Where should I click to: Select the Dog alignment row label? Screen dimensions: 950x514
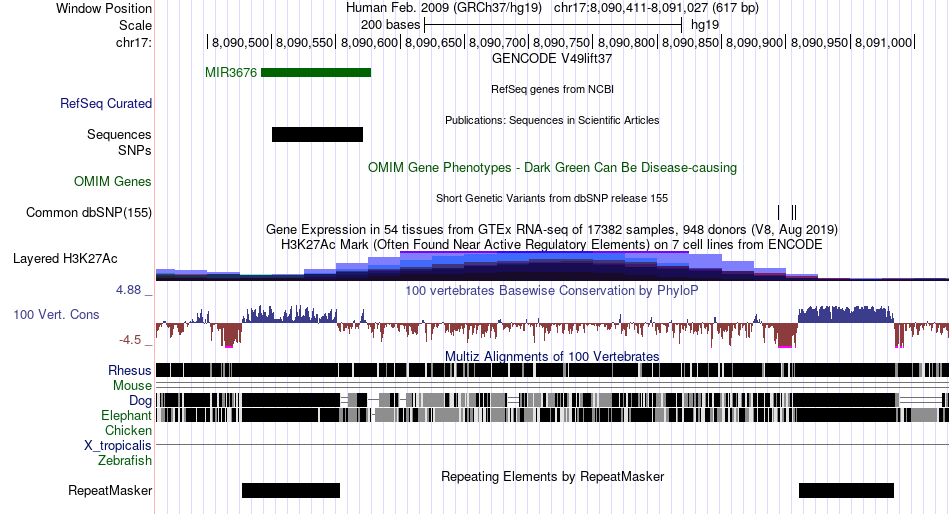pyautogui.click(x=140, y=401)
